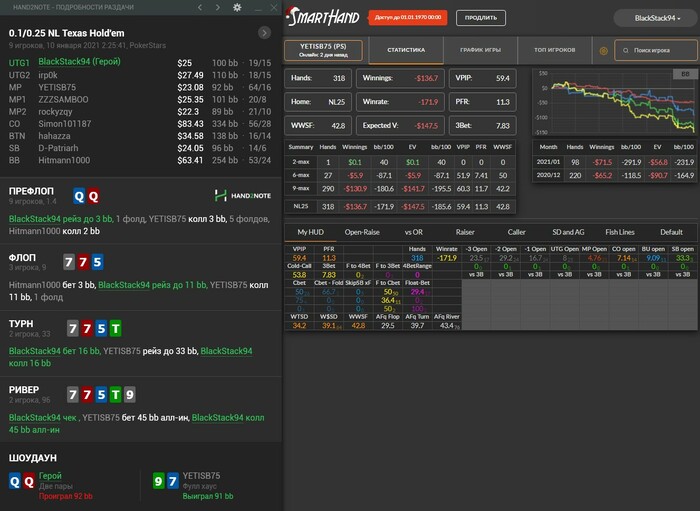Click player ZZZSAMBOO row

click(140, 100)
